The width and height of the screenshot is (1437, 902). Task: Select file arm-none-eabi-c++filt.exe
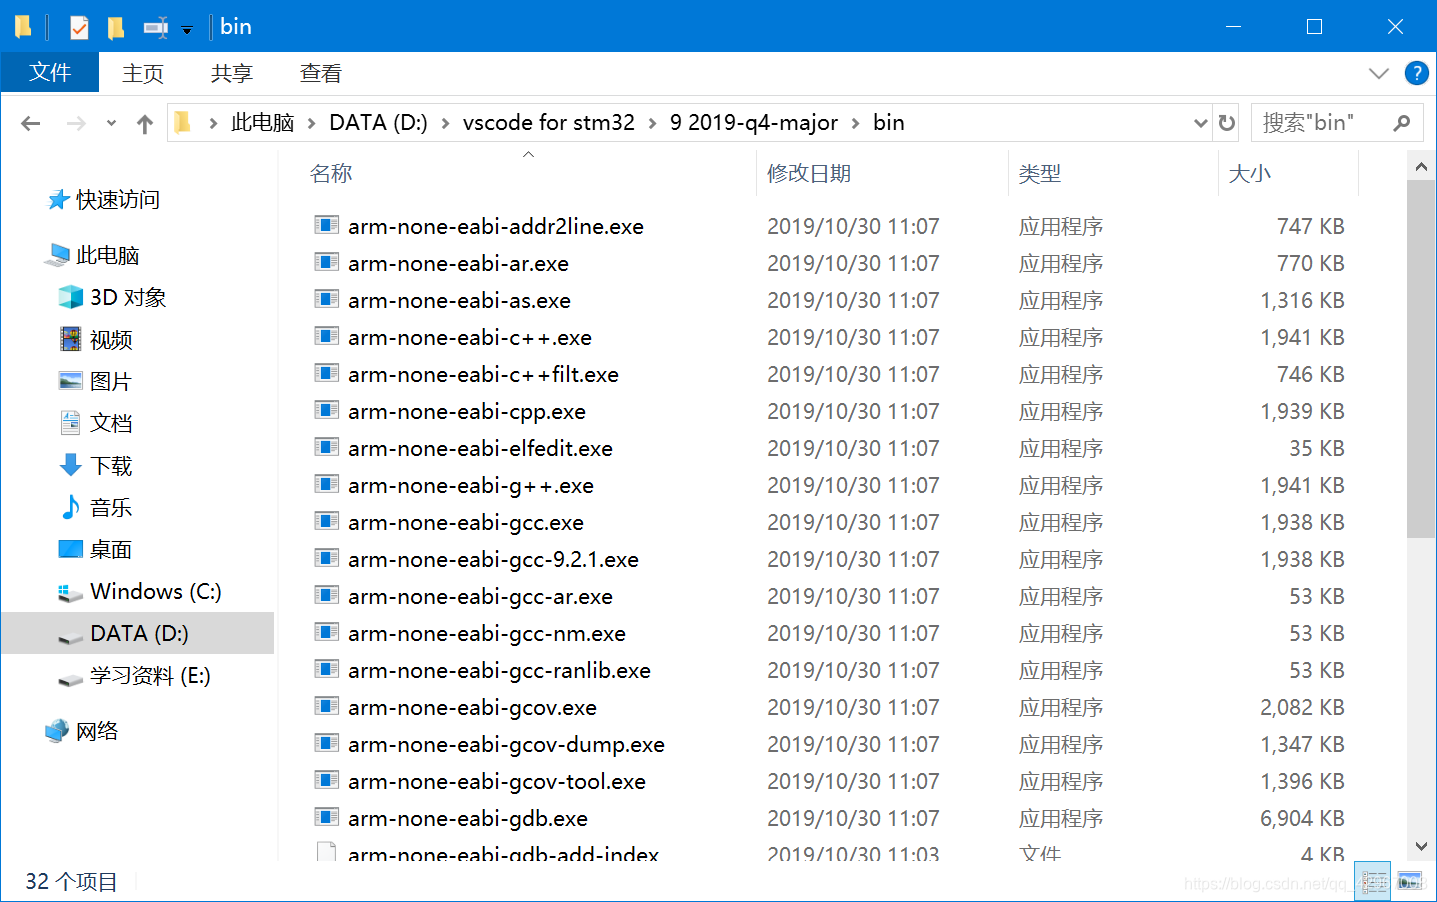[483, 374]
